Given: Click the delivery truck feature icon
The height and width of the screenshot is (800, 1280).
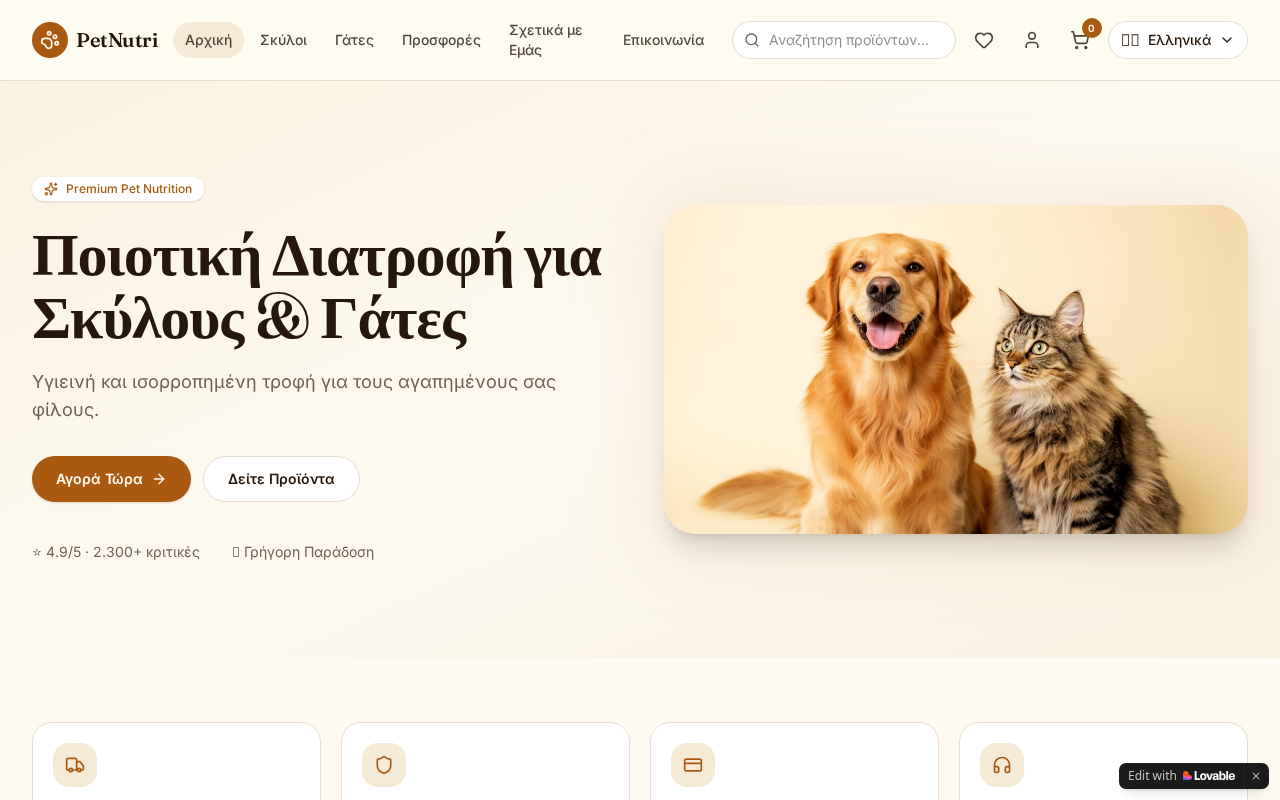Looking at the screenshot, I should tap(75, 765).
